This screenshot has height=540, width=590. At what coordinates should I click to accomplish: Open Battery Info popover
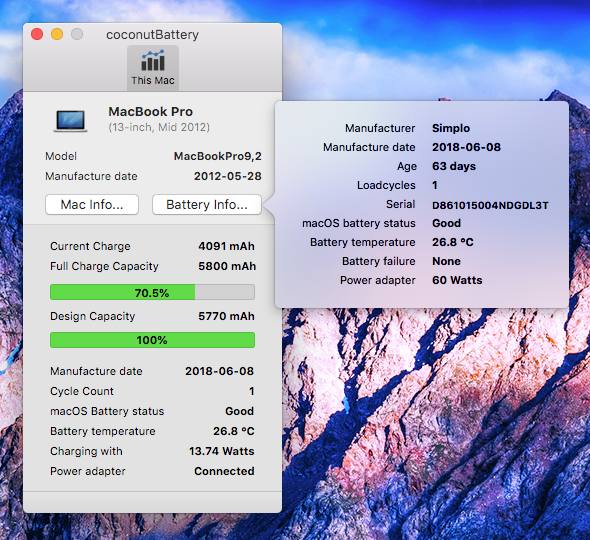click(207, 205)
